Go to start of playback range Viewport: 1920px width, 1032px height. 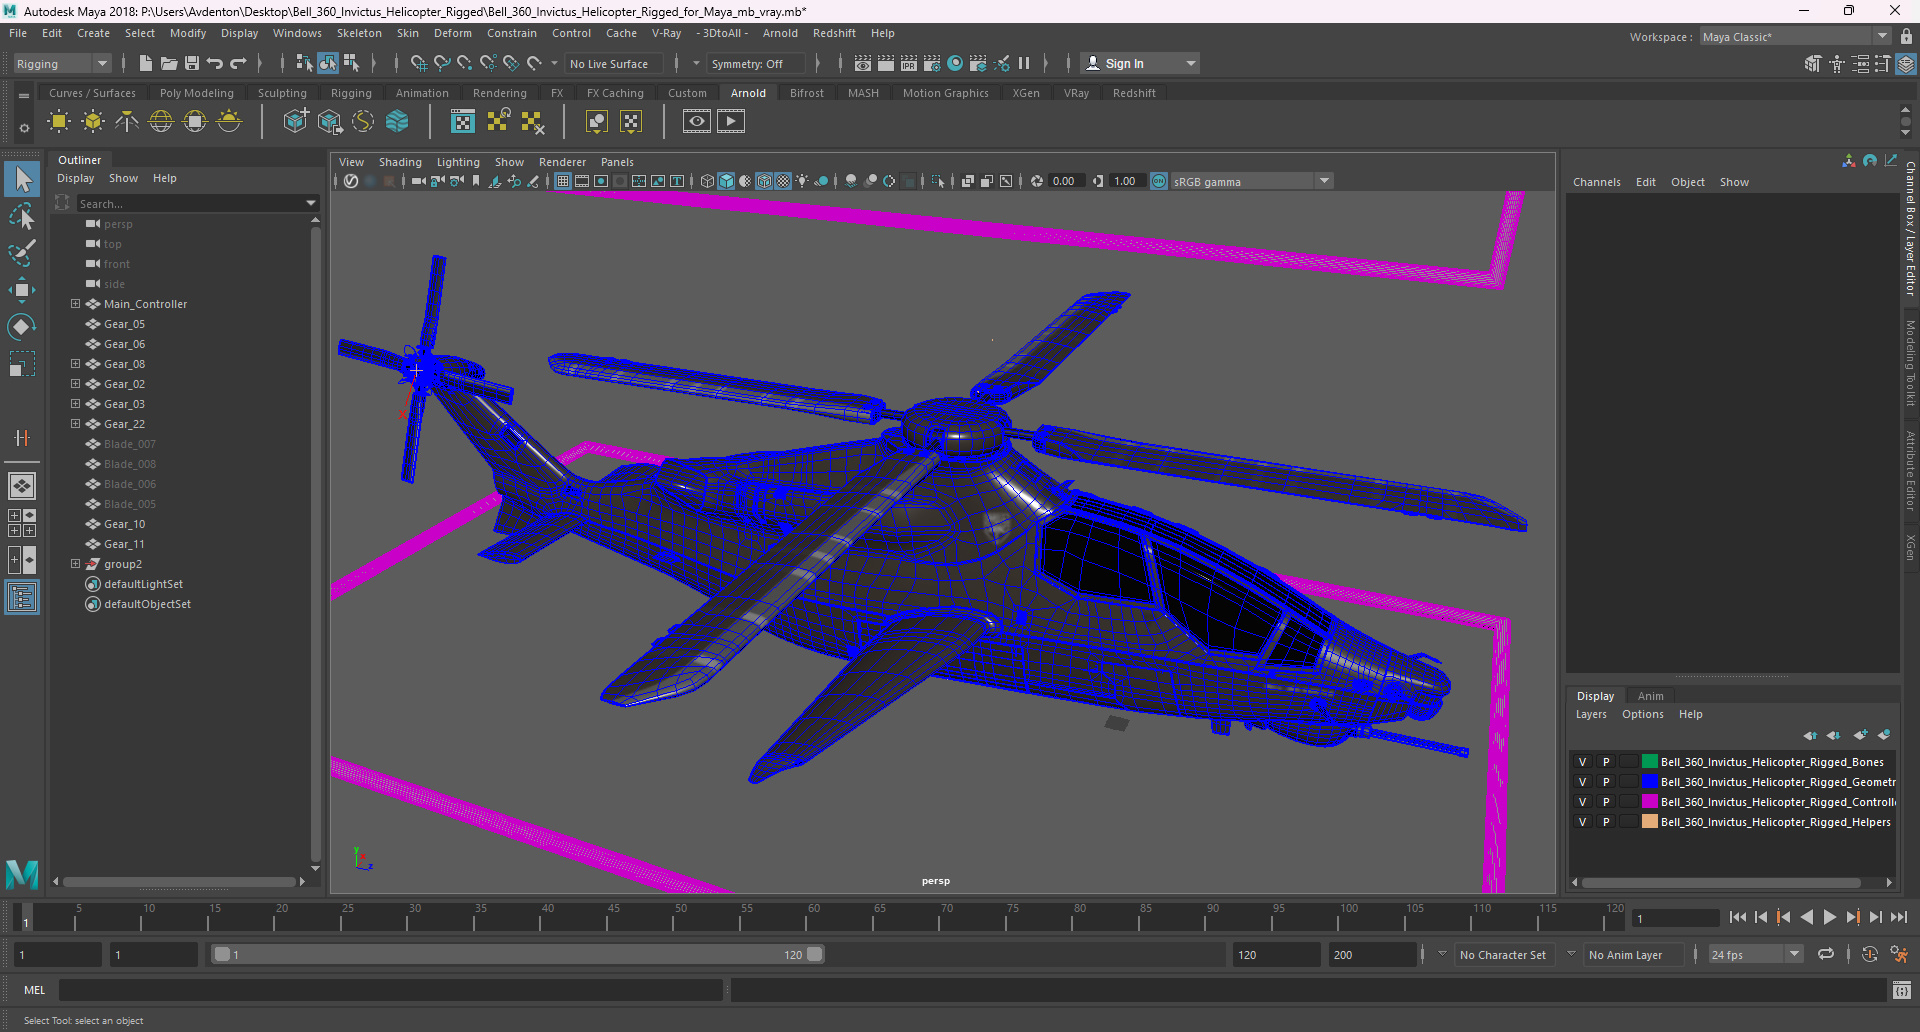click(x=1738, y=917)
